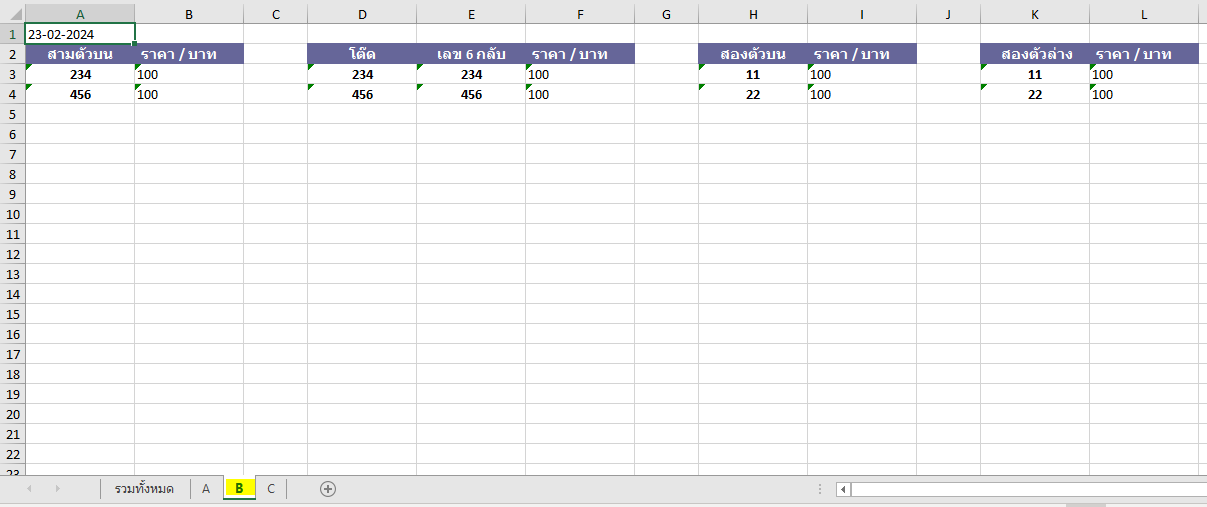Click the horizontal scrollbar track
Viewport: 1207px width, 507px height.
click(x=1020, y=489)
